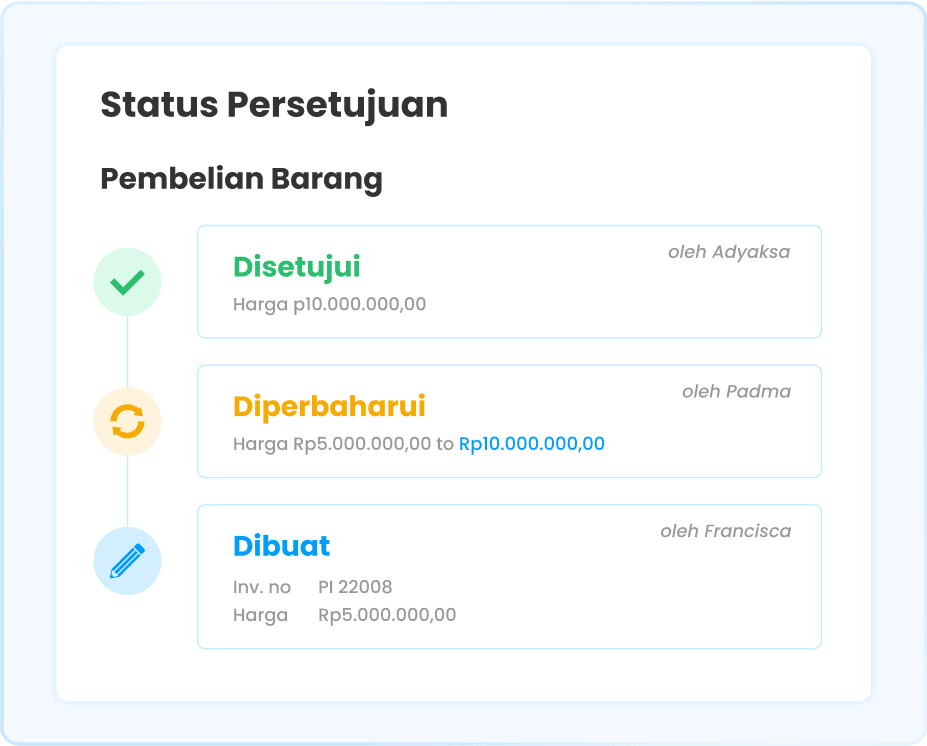Open the Status Persetujuan section
The width and height of the screenshot is (927, 746).
[x=274, y=103]
